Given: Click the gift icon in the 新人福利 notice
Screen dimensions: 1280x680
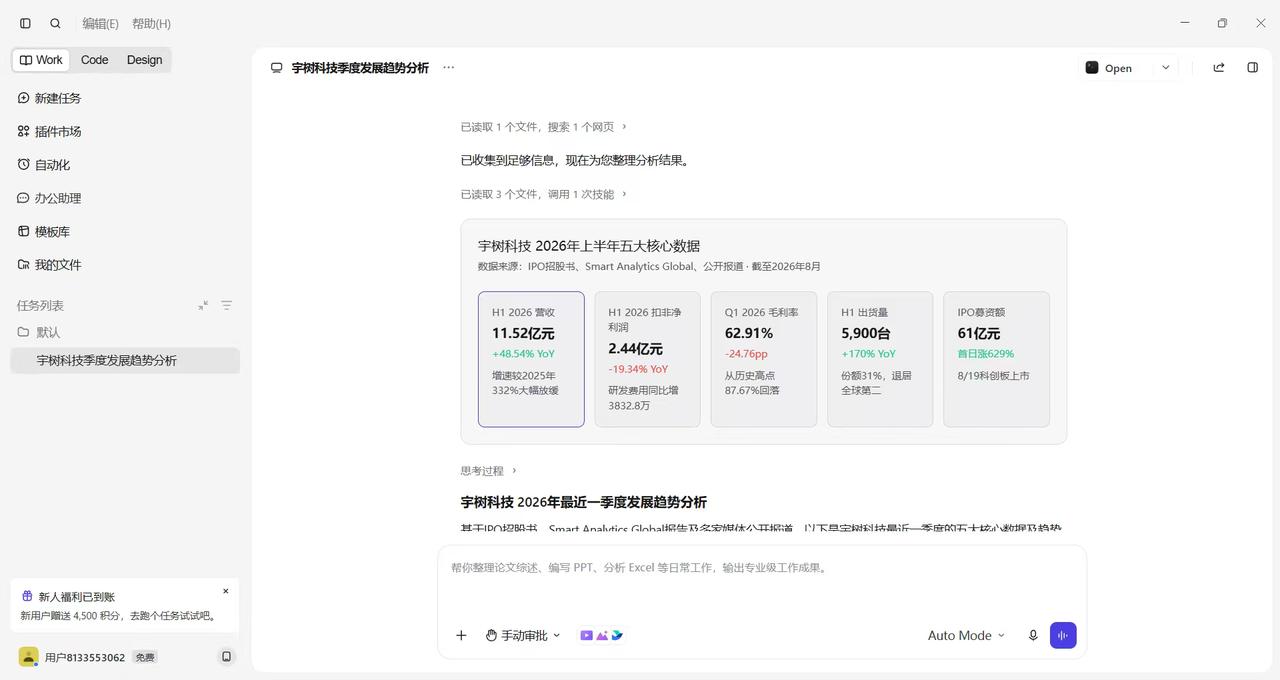Looking at the screenshot, I should point(27,596).
